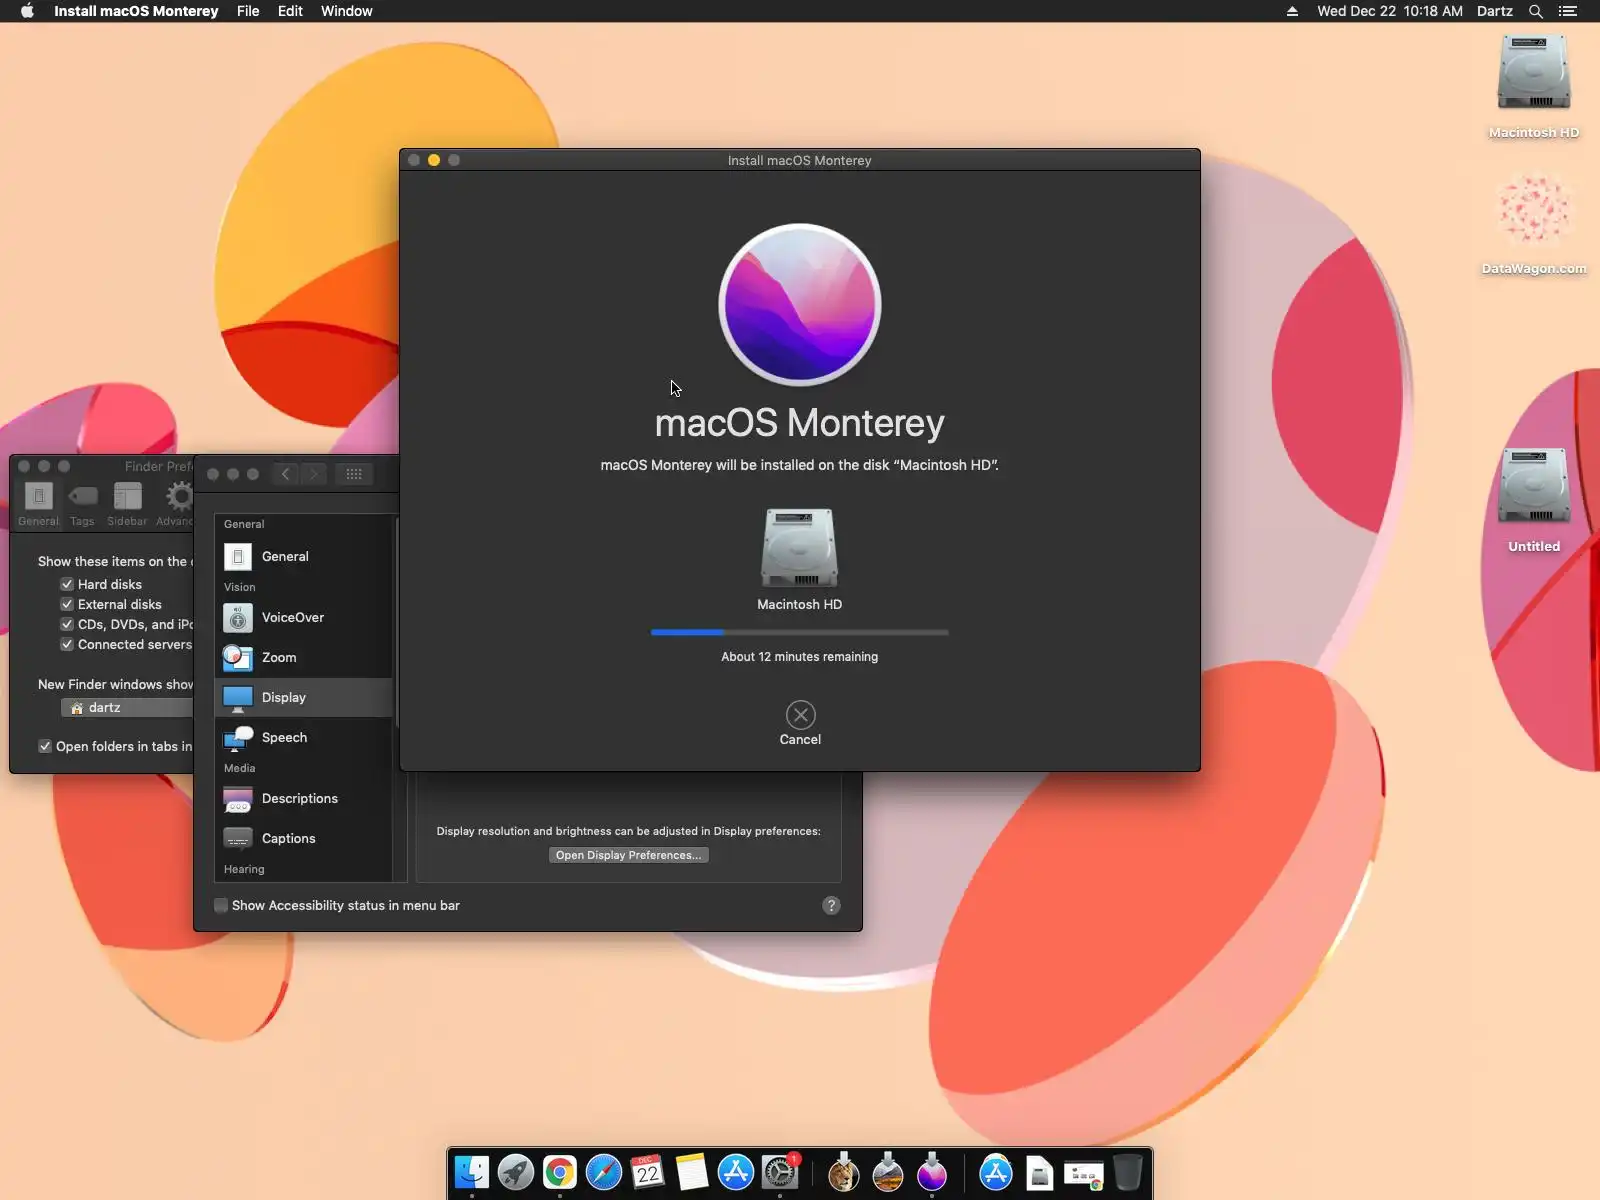Select VoiceOver in the Accessibility sidebar
Viewport: 1600px width, 1200px height.
[x=304, y=617]
